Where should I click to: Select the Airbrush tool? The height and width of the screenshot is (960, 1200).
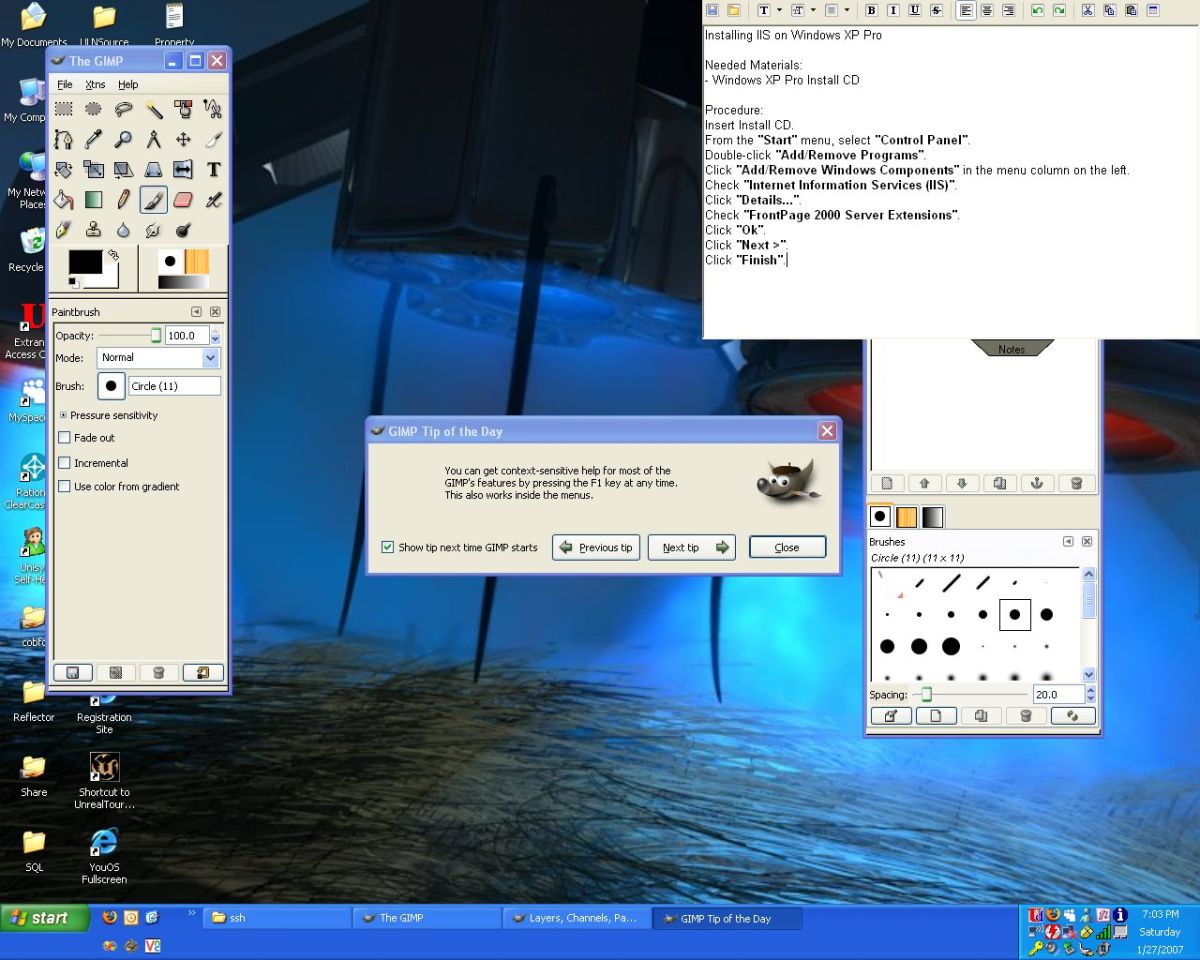tap(213, 200)
